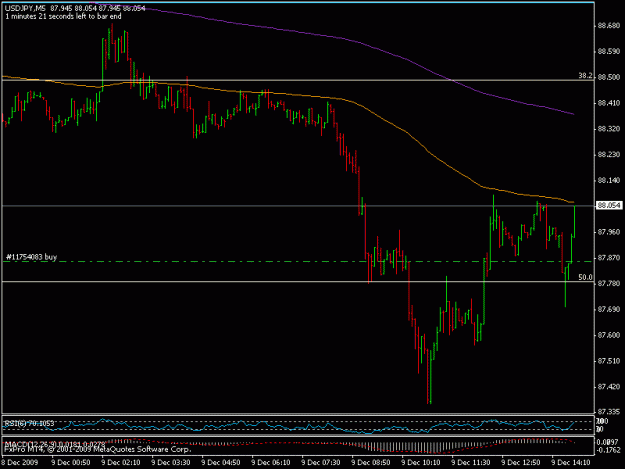The height and width of the screenshot is (469, 625).
Task: Click the 87.780 price axis label
Action: 609,283
